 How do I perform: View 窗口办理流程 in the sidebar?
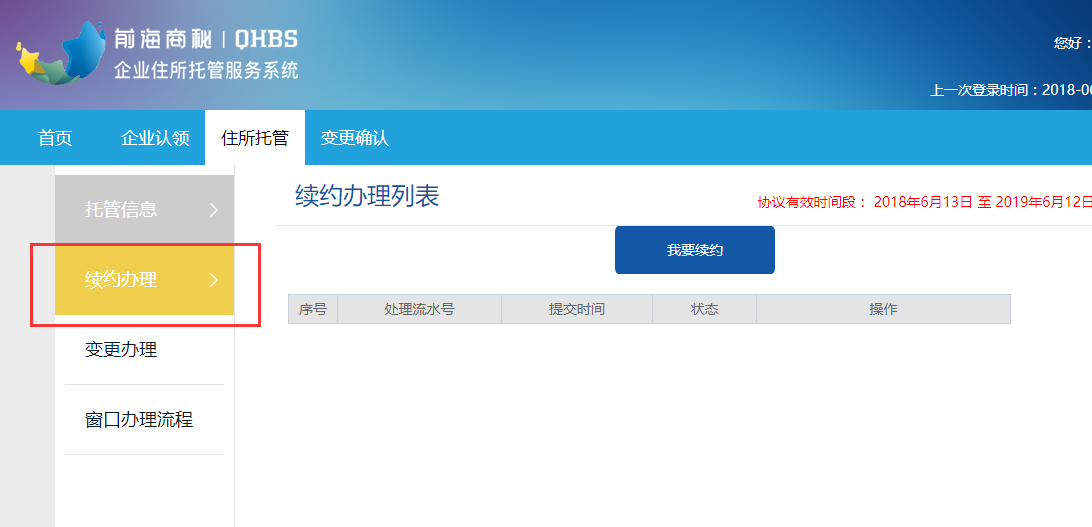click(x=139, y=420)
